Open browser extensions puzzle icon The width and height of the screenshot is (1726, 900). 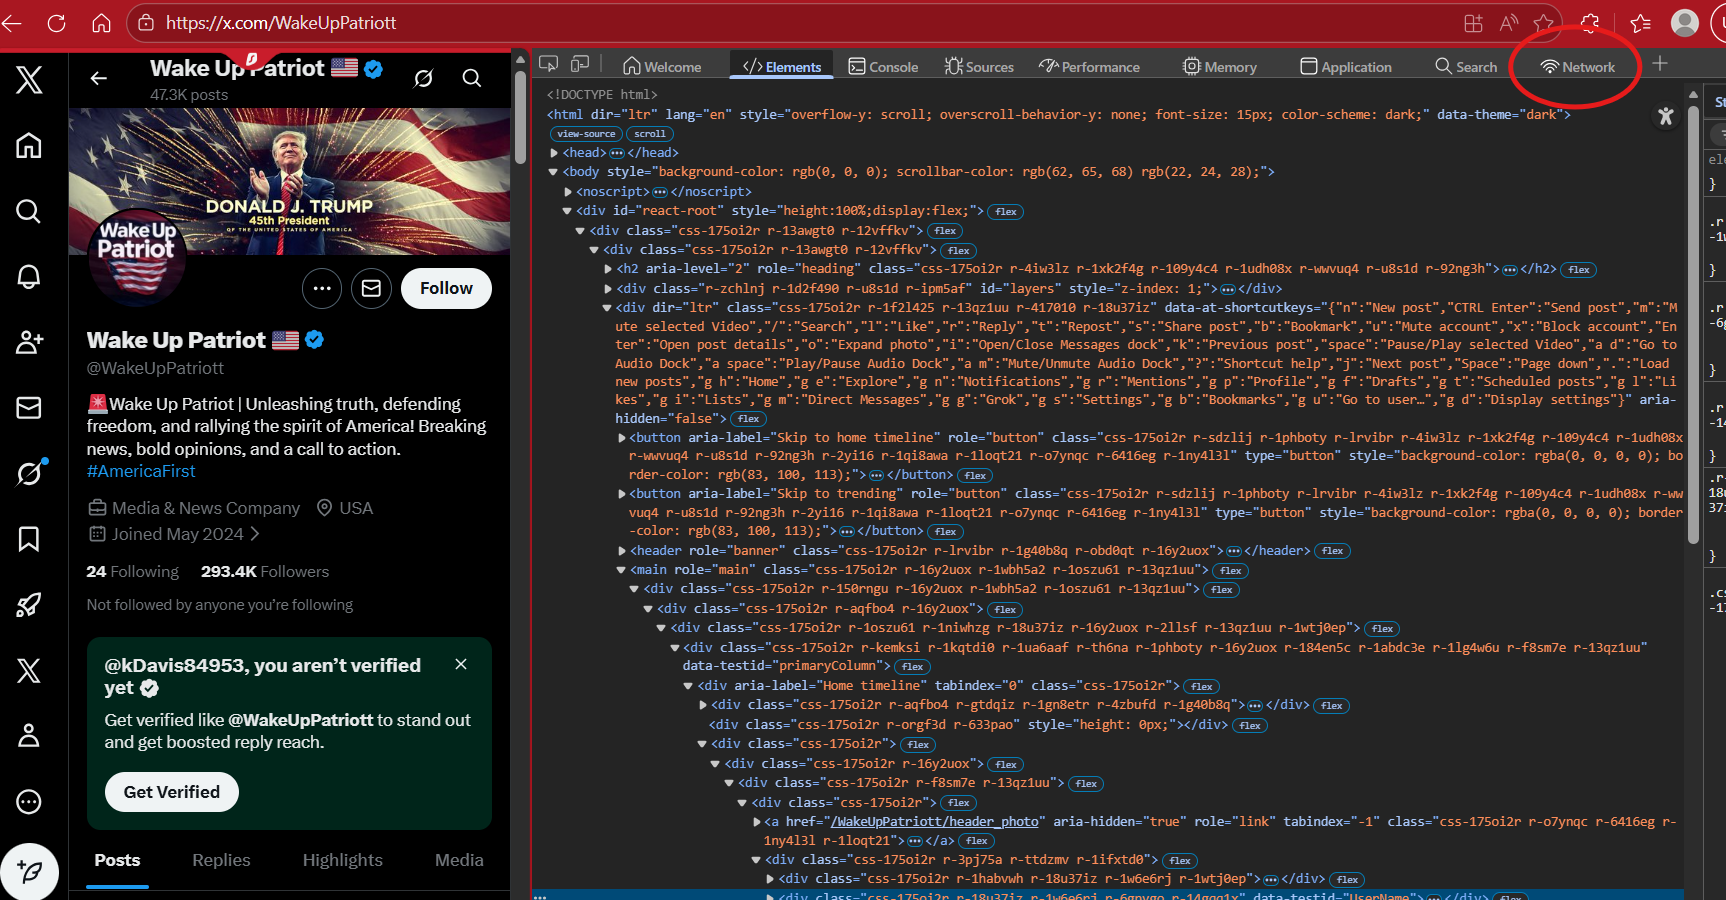pos(1590,22)
